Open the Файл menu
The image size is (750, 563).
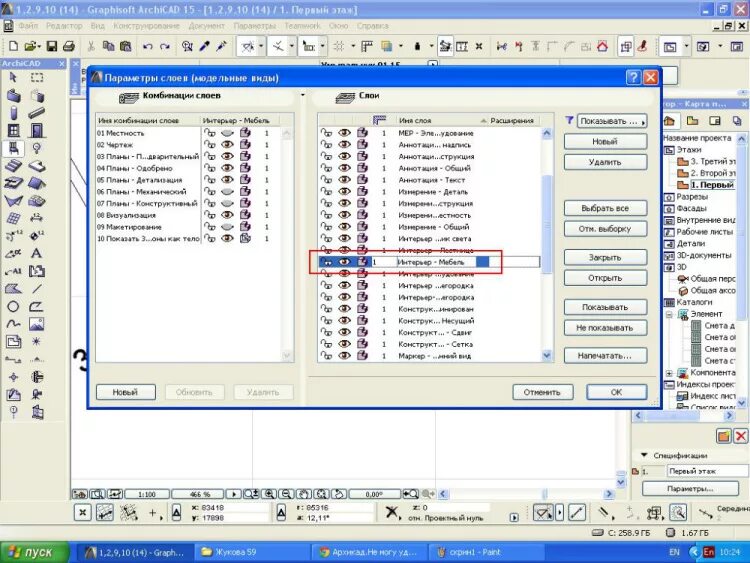pyautogui.click(x=28, y=26)
